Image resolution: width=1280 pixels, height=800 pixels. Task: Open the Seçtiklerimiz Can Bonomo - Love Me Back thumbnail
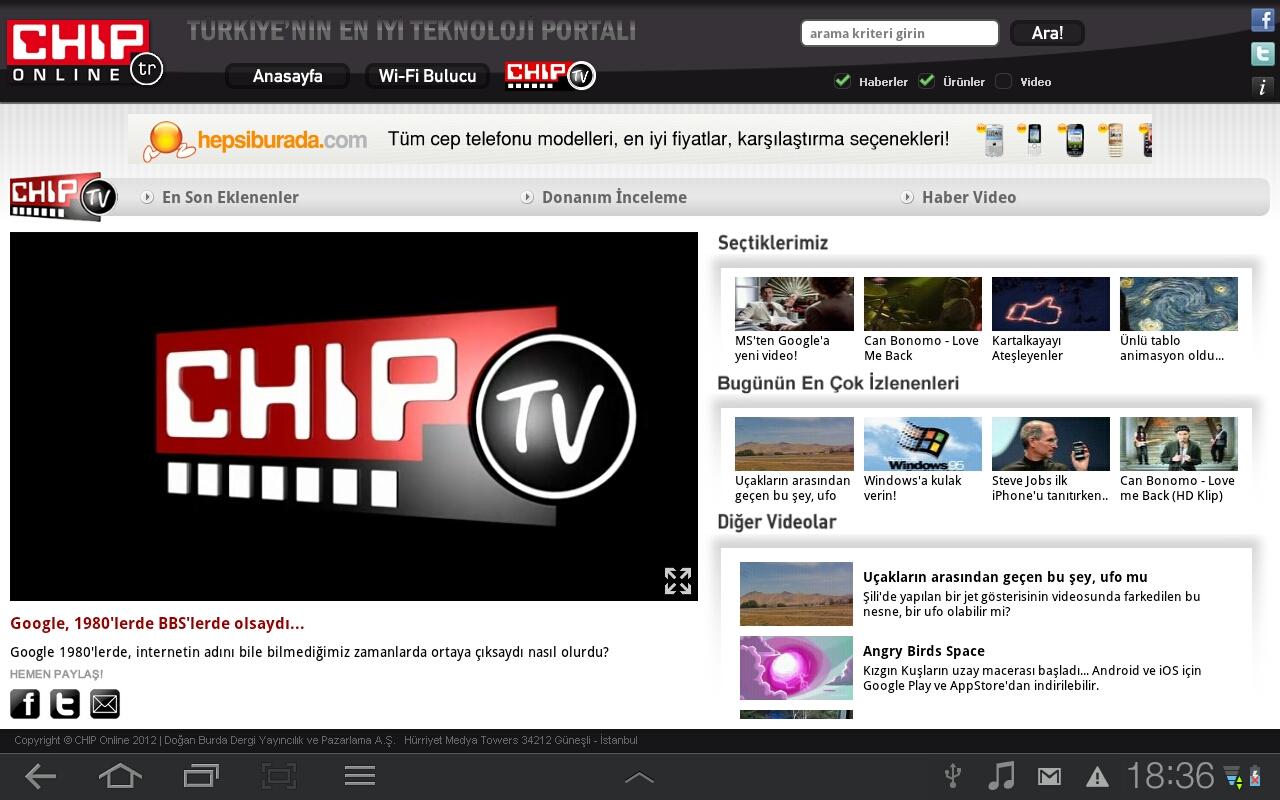(x=923, y=304)
